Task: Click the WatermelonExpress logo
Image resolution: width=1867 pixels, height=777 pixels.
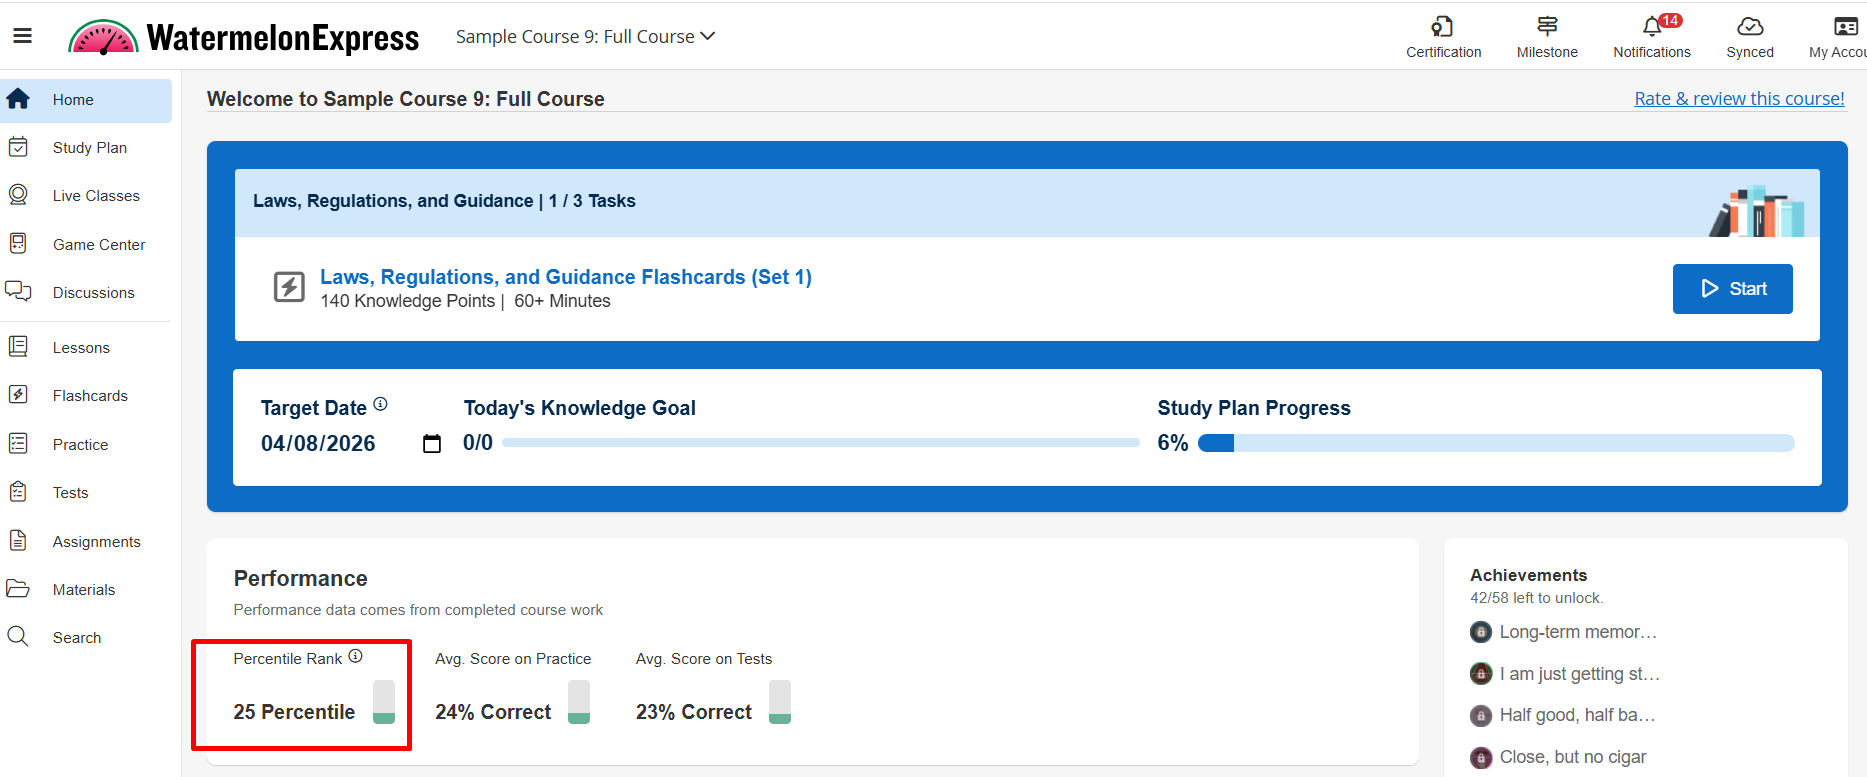Action: coord(244,38)
